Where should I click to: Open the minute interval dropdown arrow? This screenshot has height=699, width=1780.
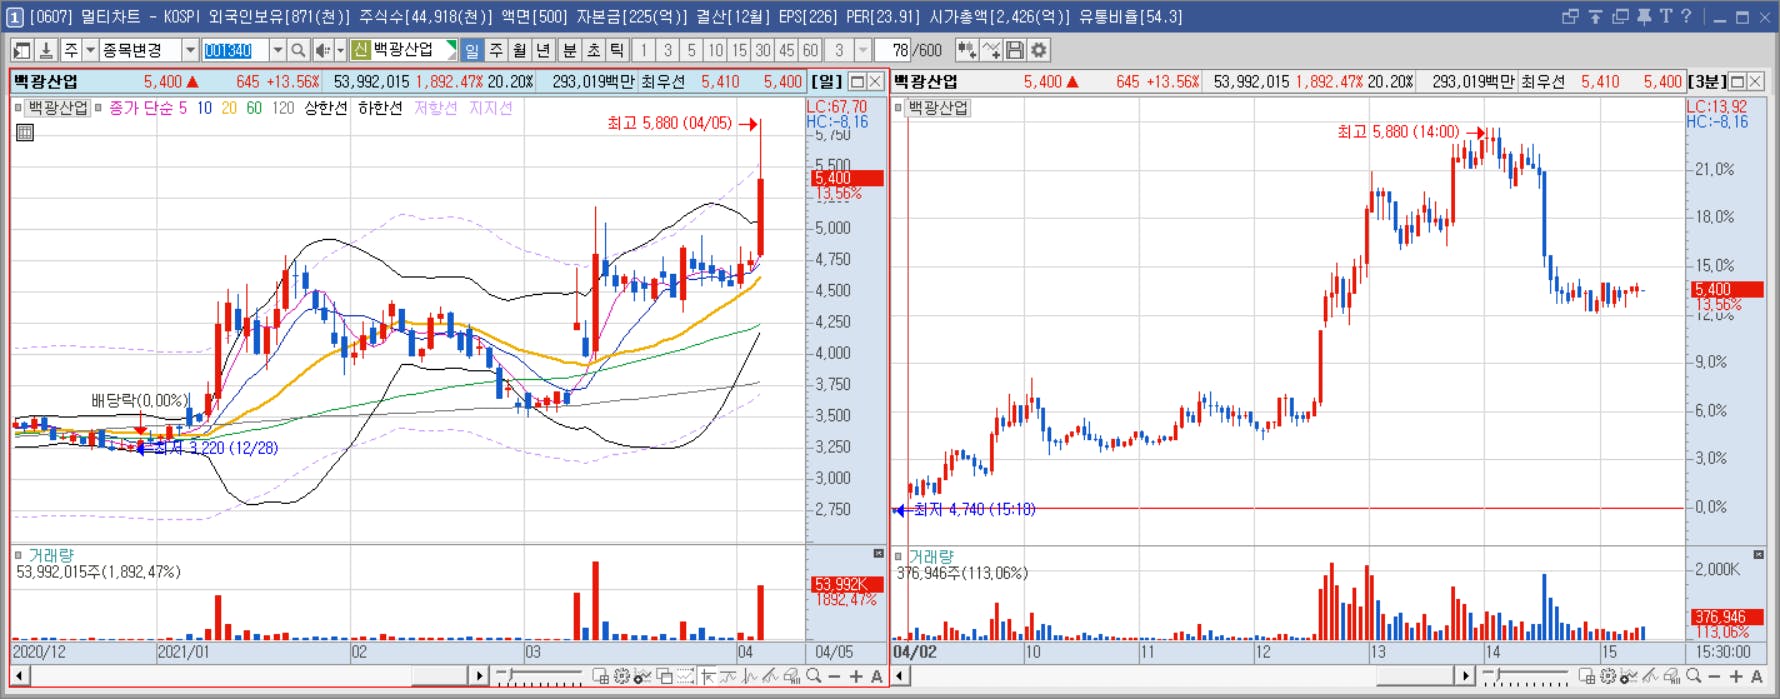863,50
